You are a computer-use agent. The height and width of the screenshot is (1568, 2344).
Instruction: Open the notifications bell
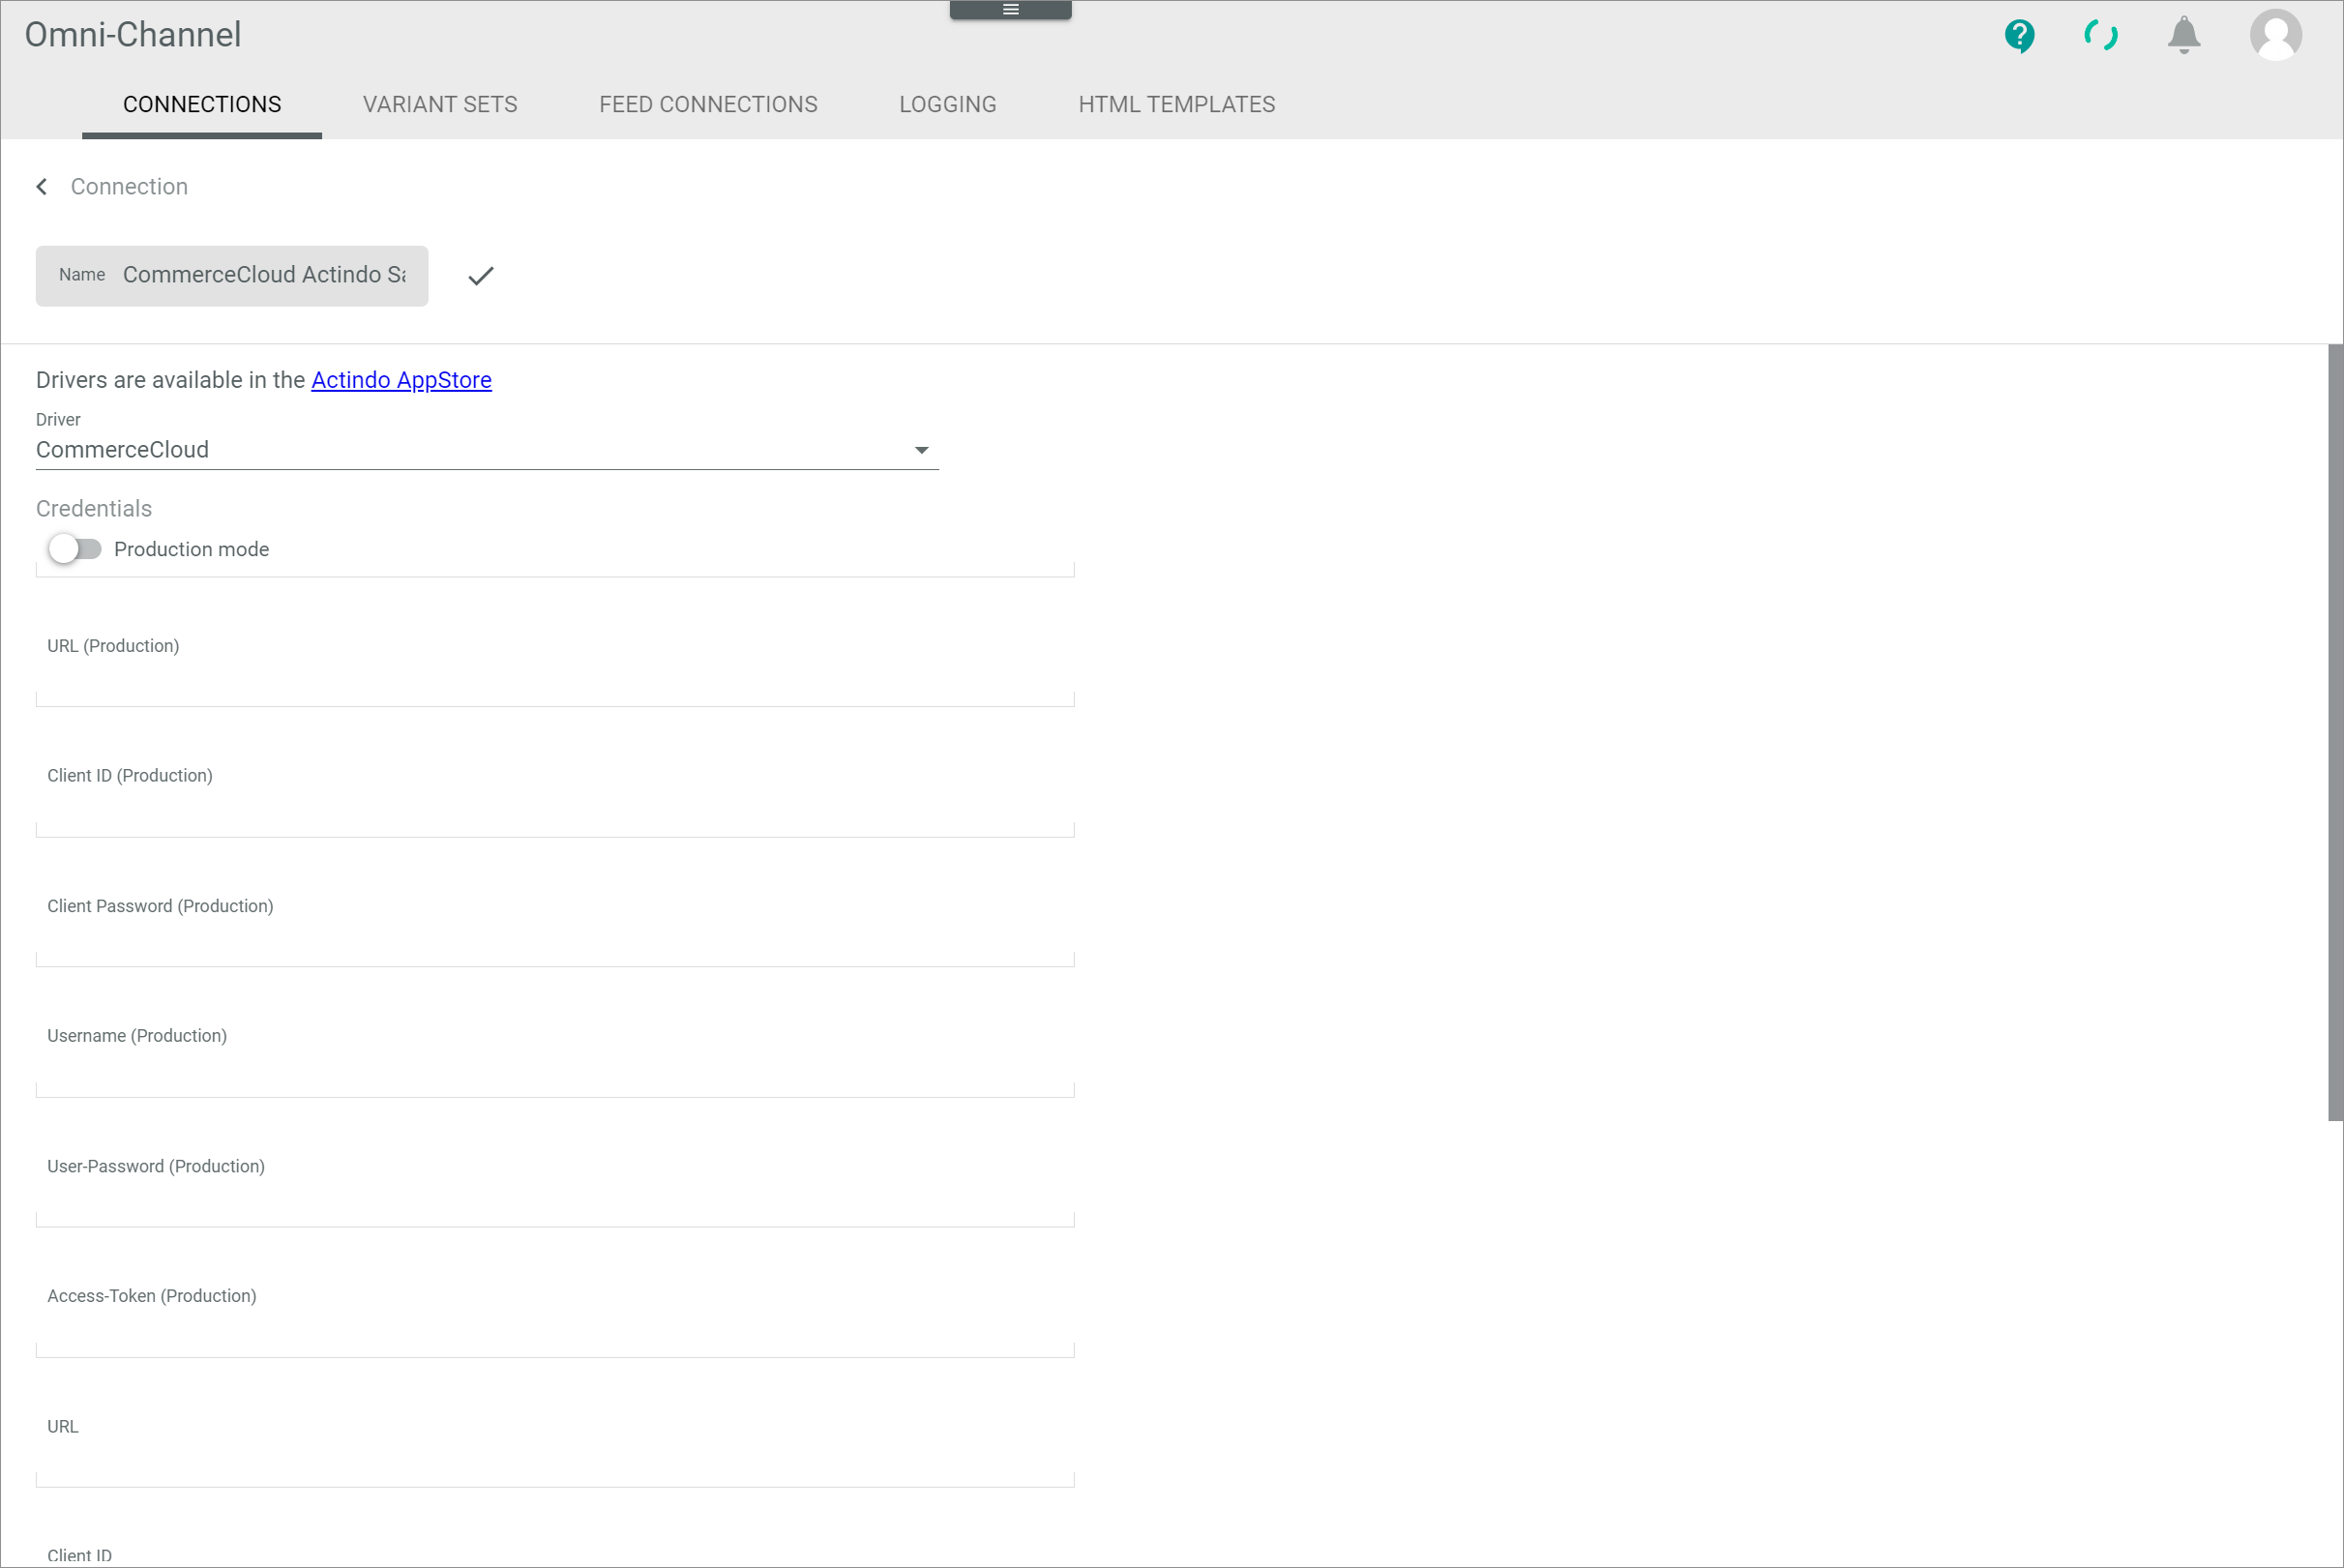click(2184, 36)
